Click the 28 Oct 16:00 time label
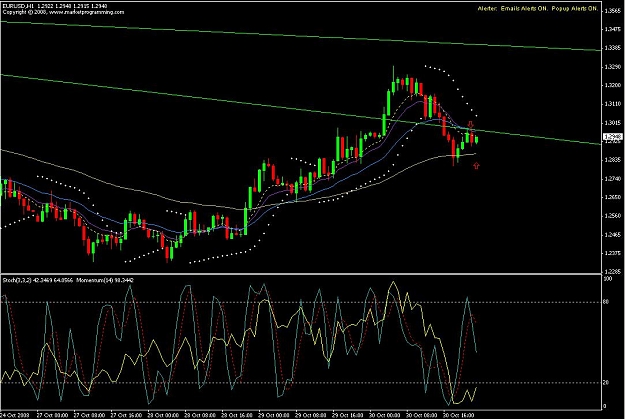Screen dimensions: 625x419 pyautogui.click(x=237, y=415)
